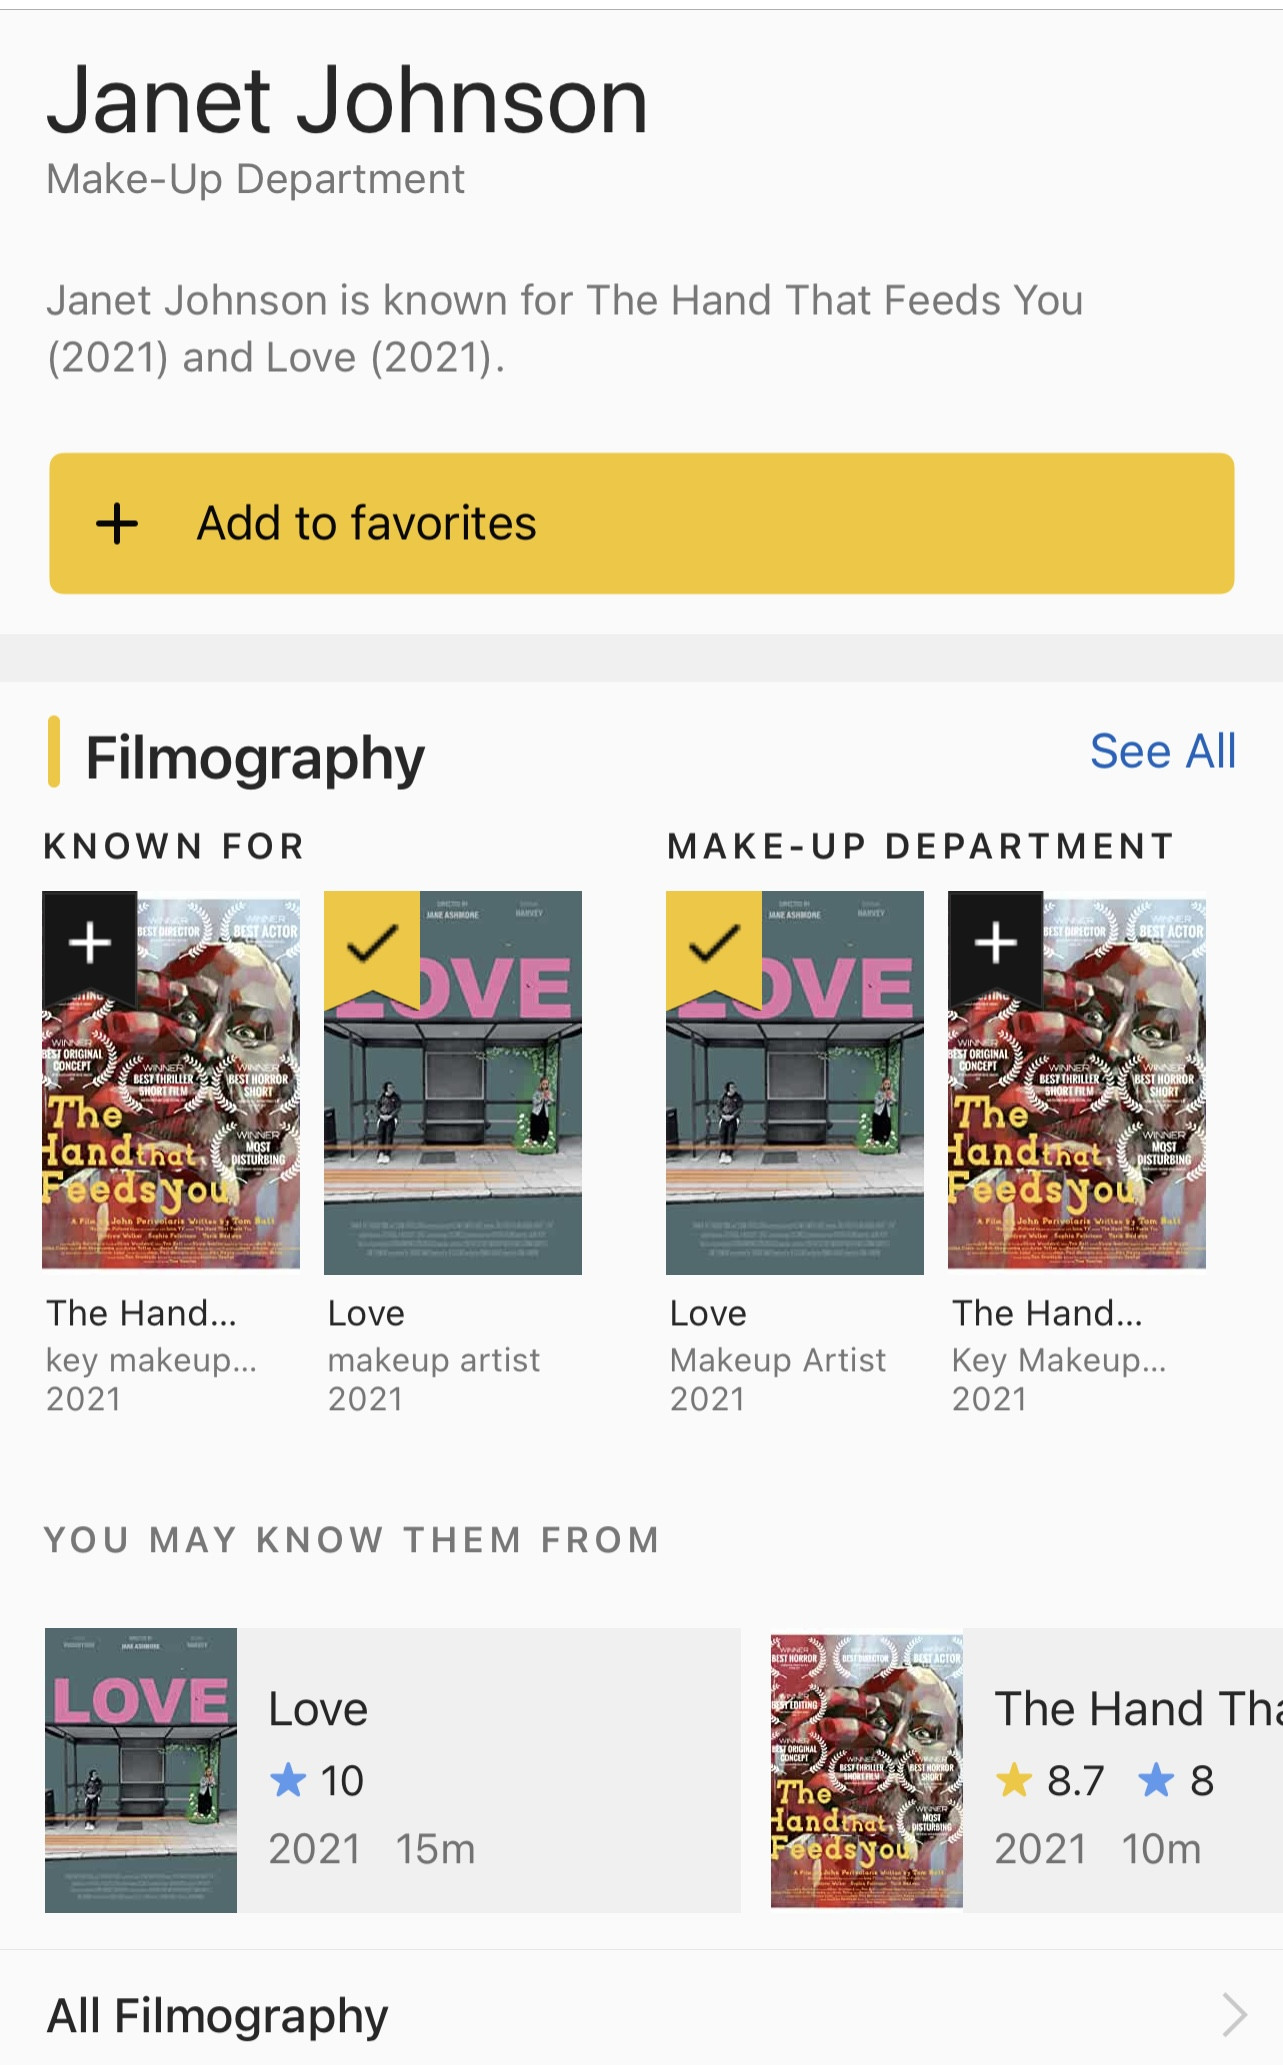Click blue star next to rating 8
1283x2065 pixels.
click(x=1156, y=1780)
